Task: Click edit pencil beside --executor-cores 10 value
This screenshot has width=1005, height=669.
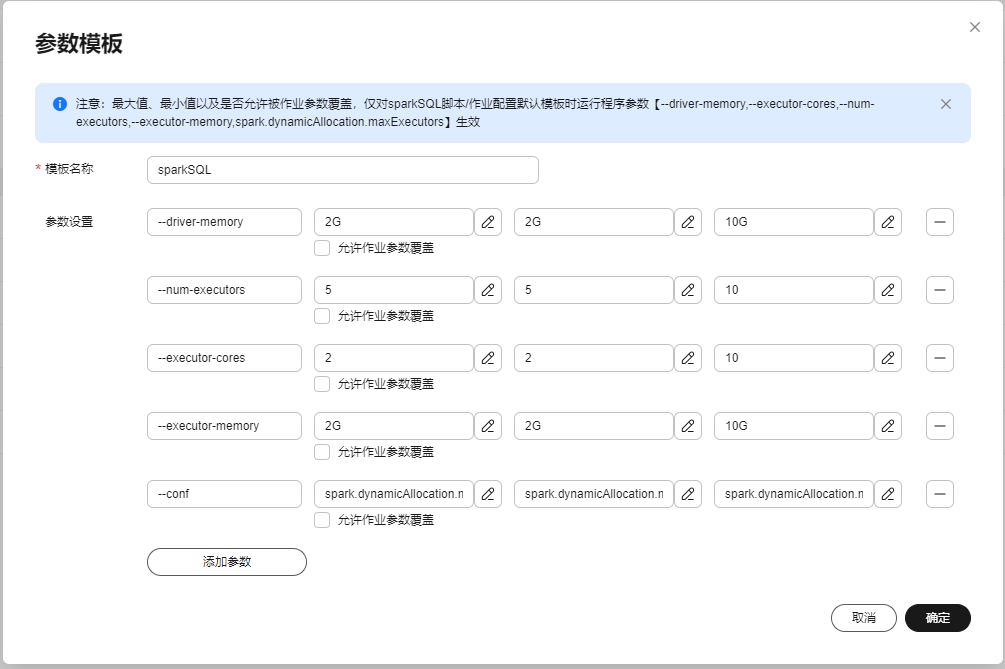Action: tap(888, 358)
